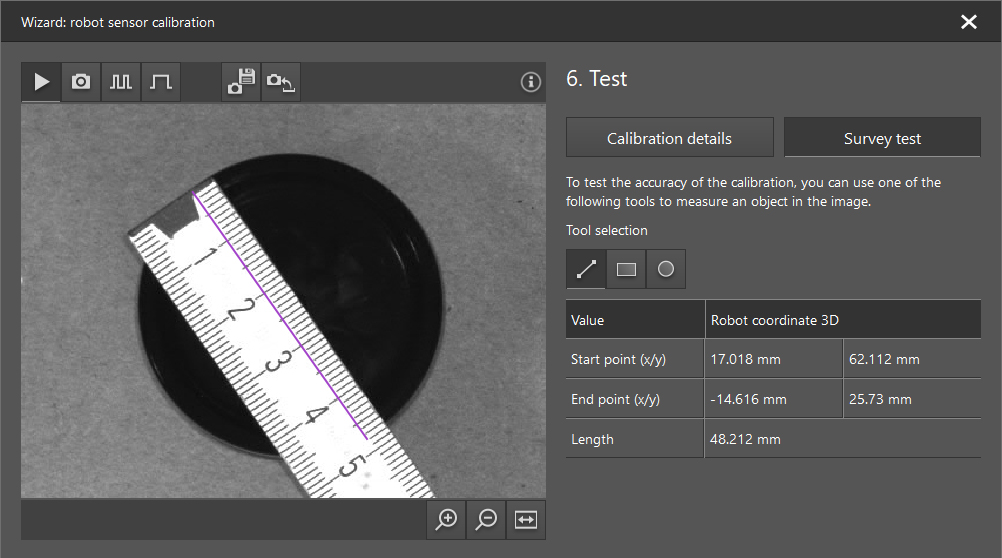
Task: Open the image info icon
Action: coord(530,82)
